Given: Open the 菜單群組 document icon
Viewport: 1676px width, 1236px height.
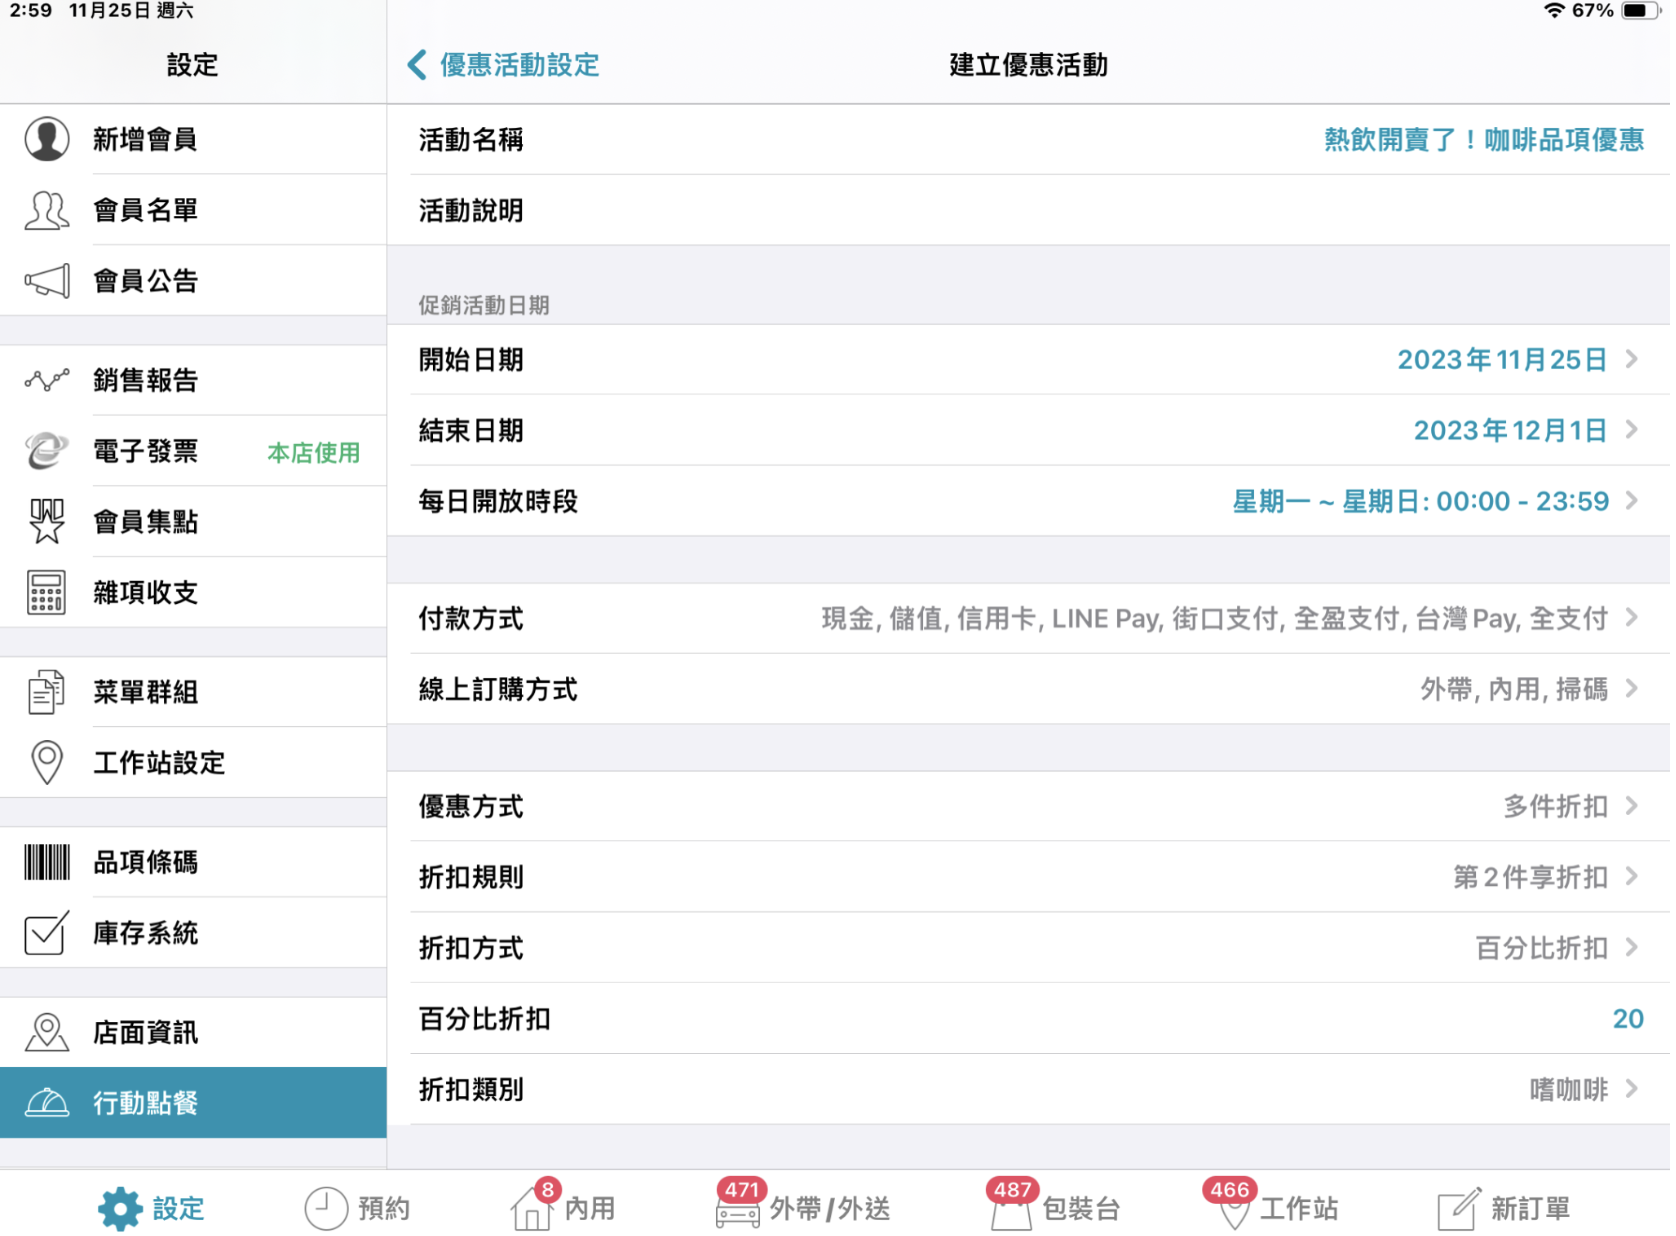Looking at the screenshot, I should pyautogui.click(x=47, y=692).
